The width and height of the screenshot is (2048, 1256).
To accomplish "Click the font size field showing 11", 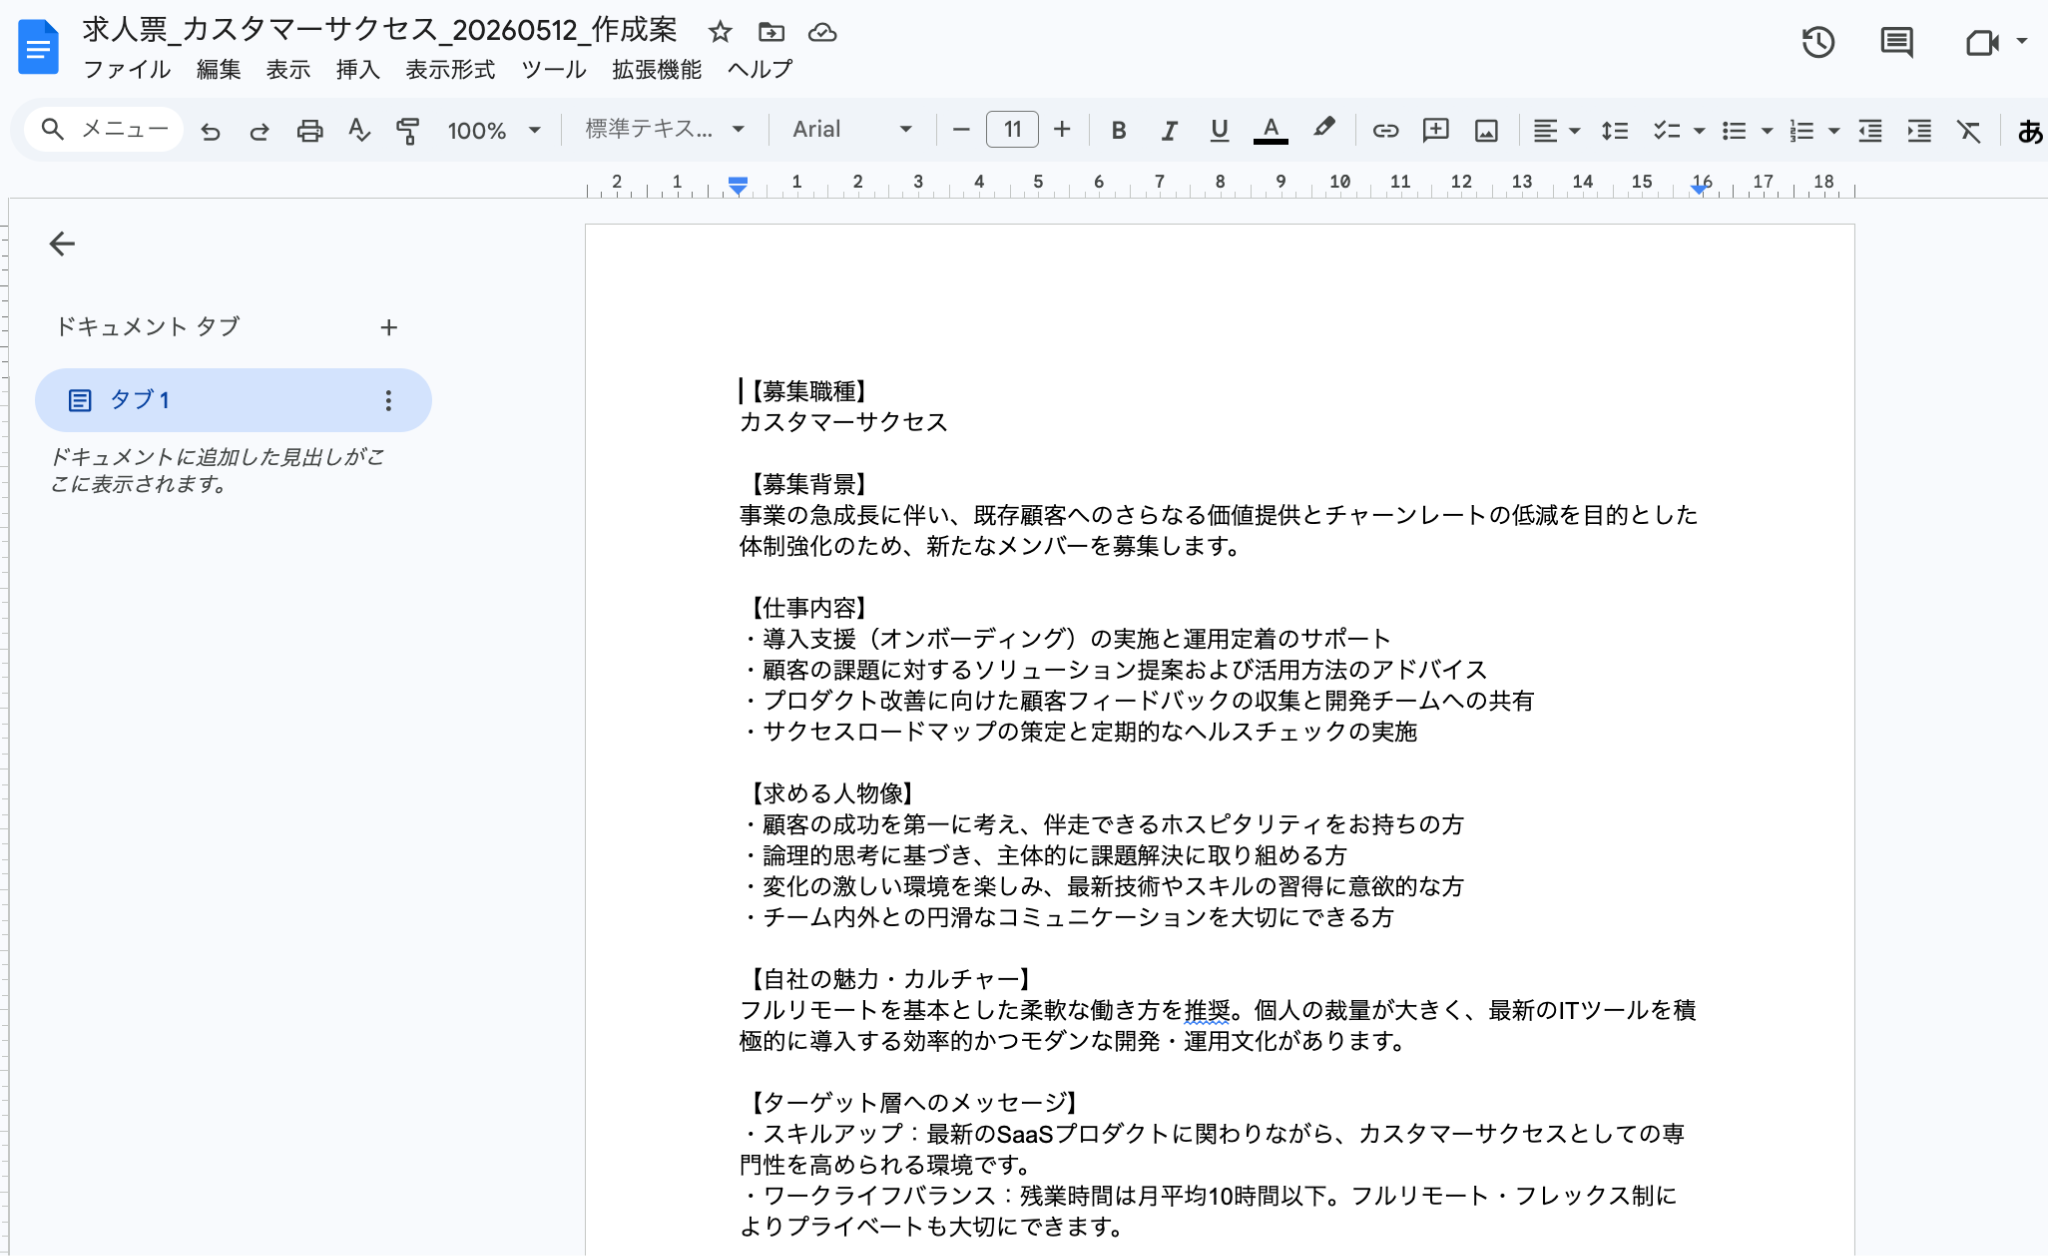I will 1012,130.
